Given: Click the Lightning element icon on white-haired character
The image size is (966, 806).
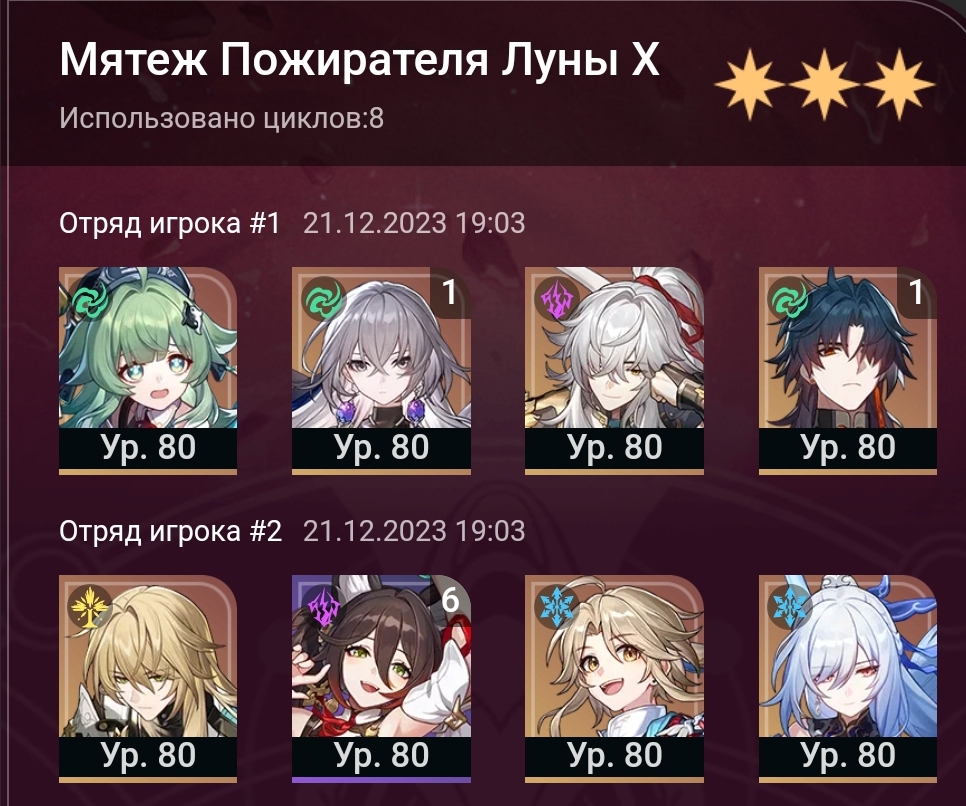Looking at the screenshot, I should 556,300.
